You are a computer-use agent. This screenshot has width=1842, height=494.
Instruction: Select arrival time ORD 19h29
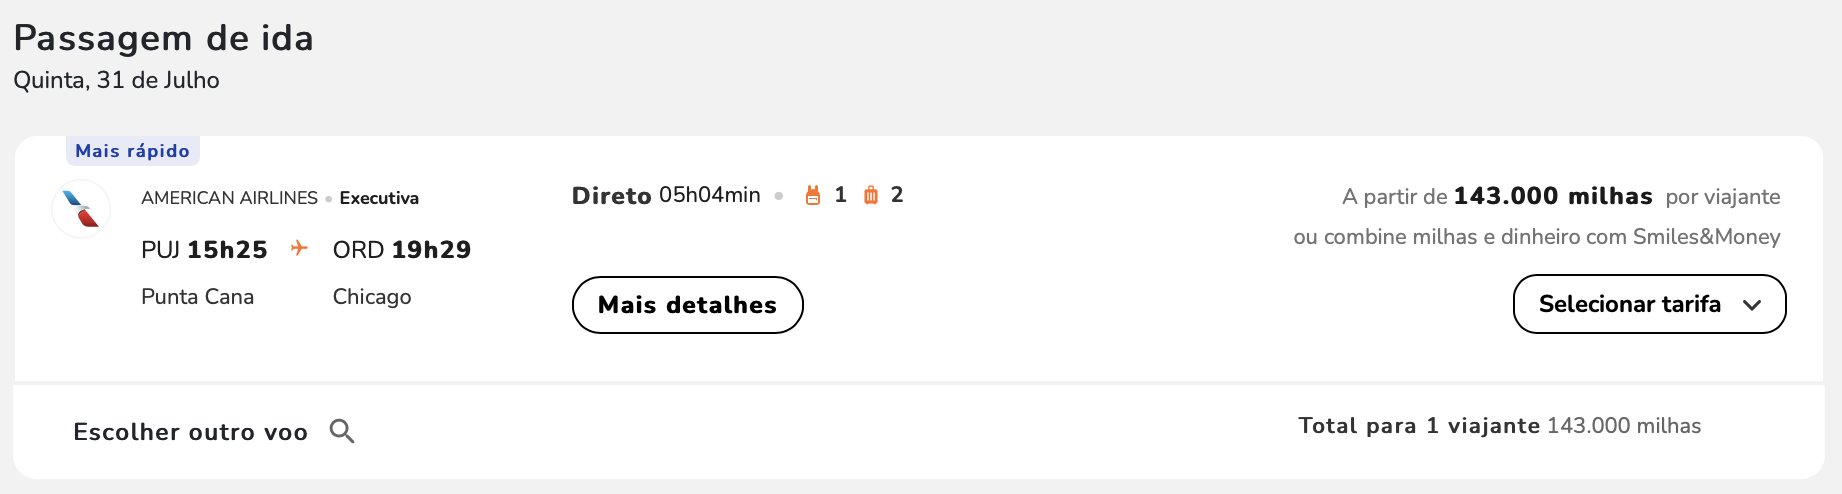click(402, 250)
